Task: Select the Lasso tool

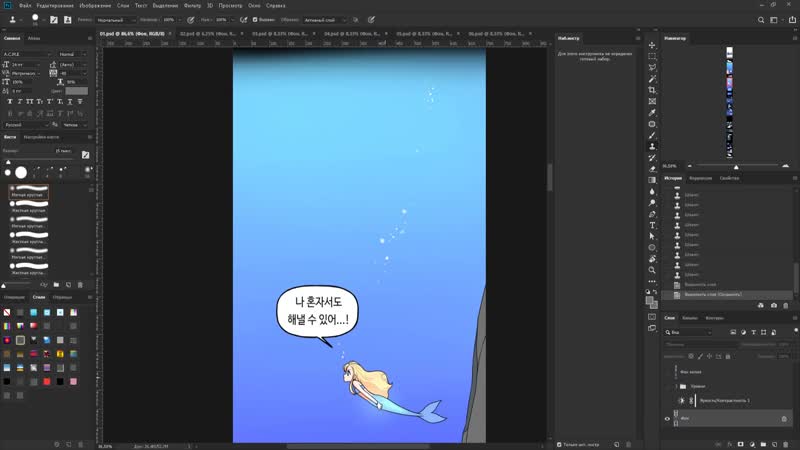Action: [x=652, y=67]
